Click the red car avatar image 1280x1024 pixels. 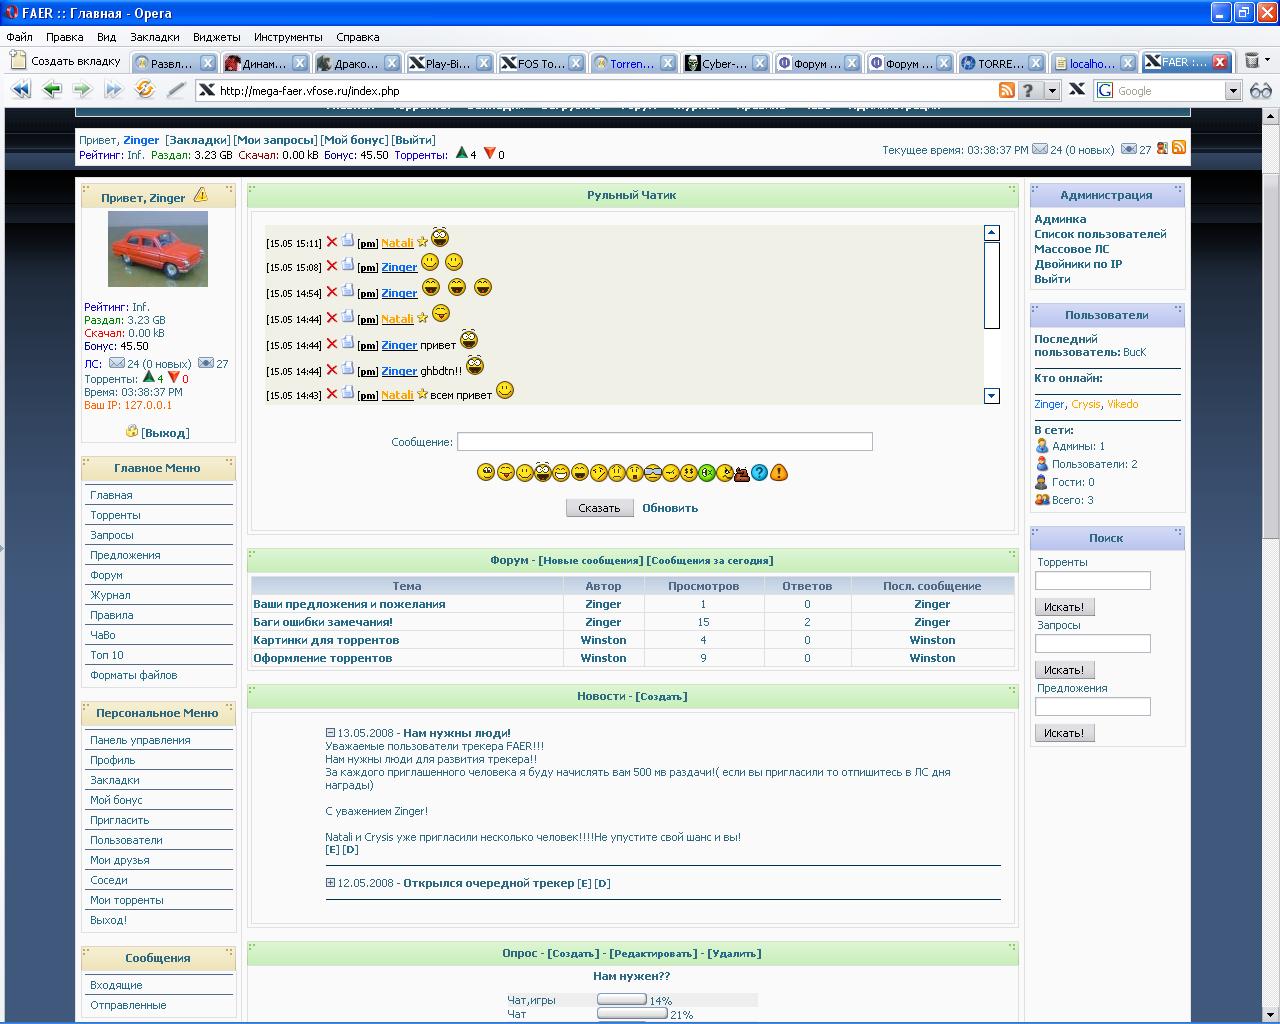coord(158,249)
